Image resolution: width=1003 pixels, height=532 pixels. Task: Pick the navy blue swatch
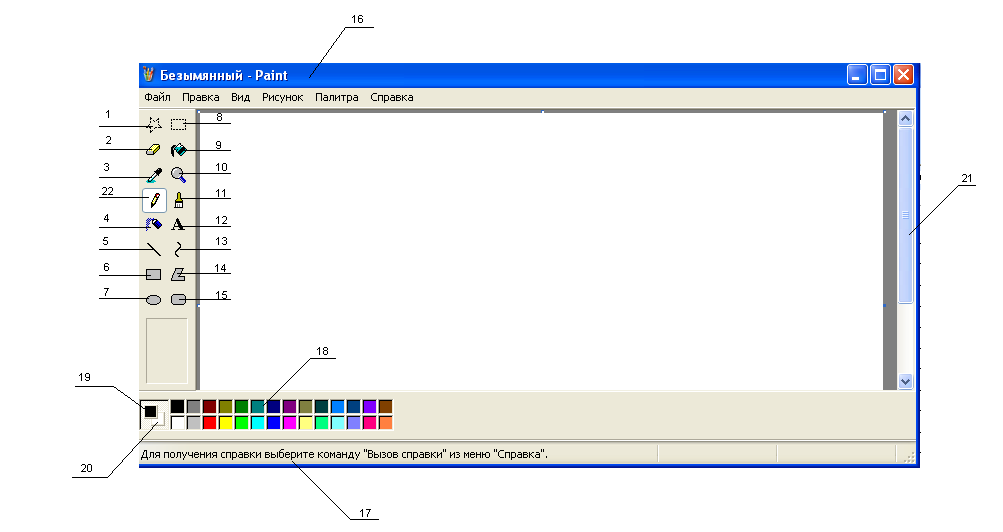click(273, 407)
